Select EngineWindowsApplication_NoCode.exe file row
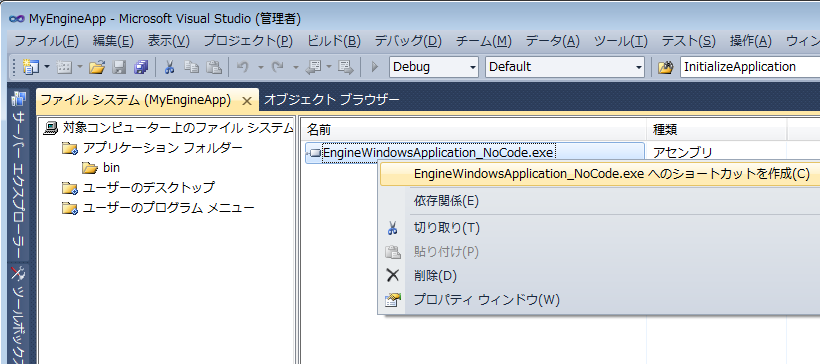This screenshot has width=820, height=364. 475,153
